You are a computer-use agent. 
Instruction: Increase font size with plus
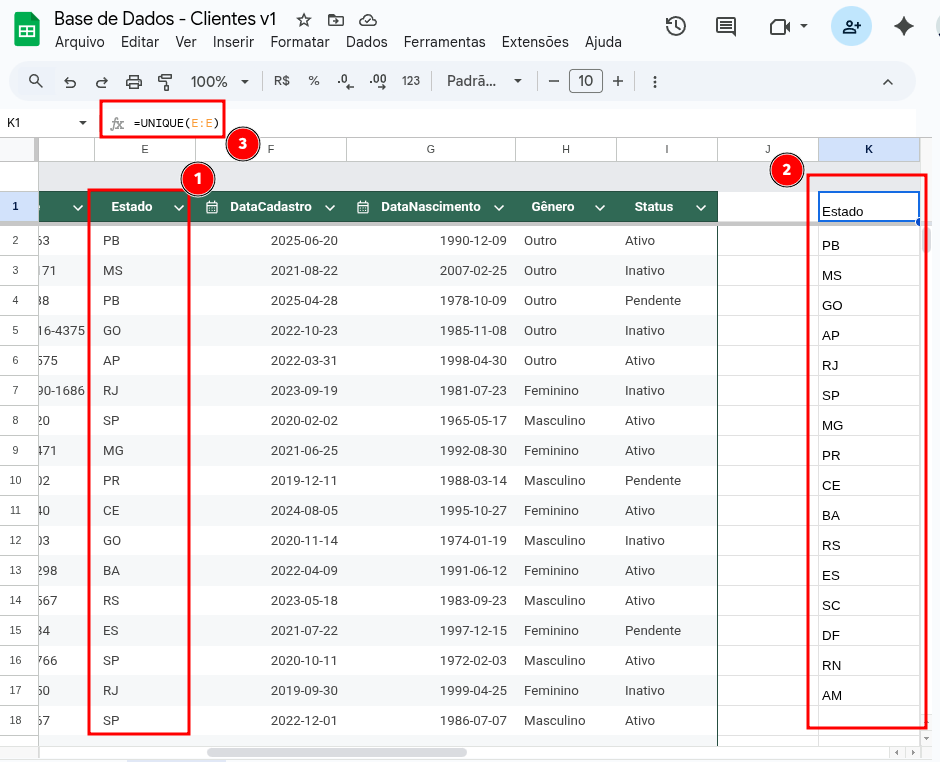618,81
